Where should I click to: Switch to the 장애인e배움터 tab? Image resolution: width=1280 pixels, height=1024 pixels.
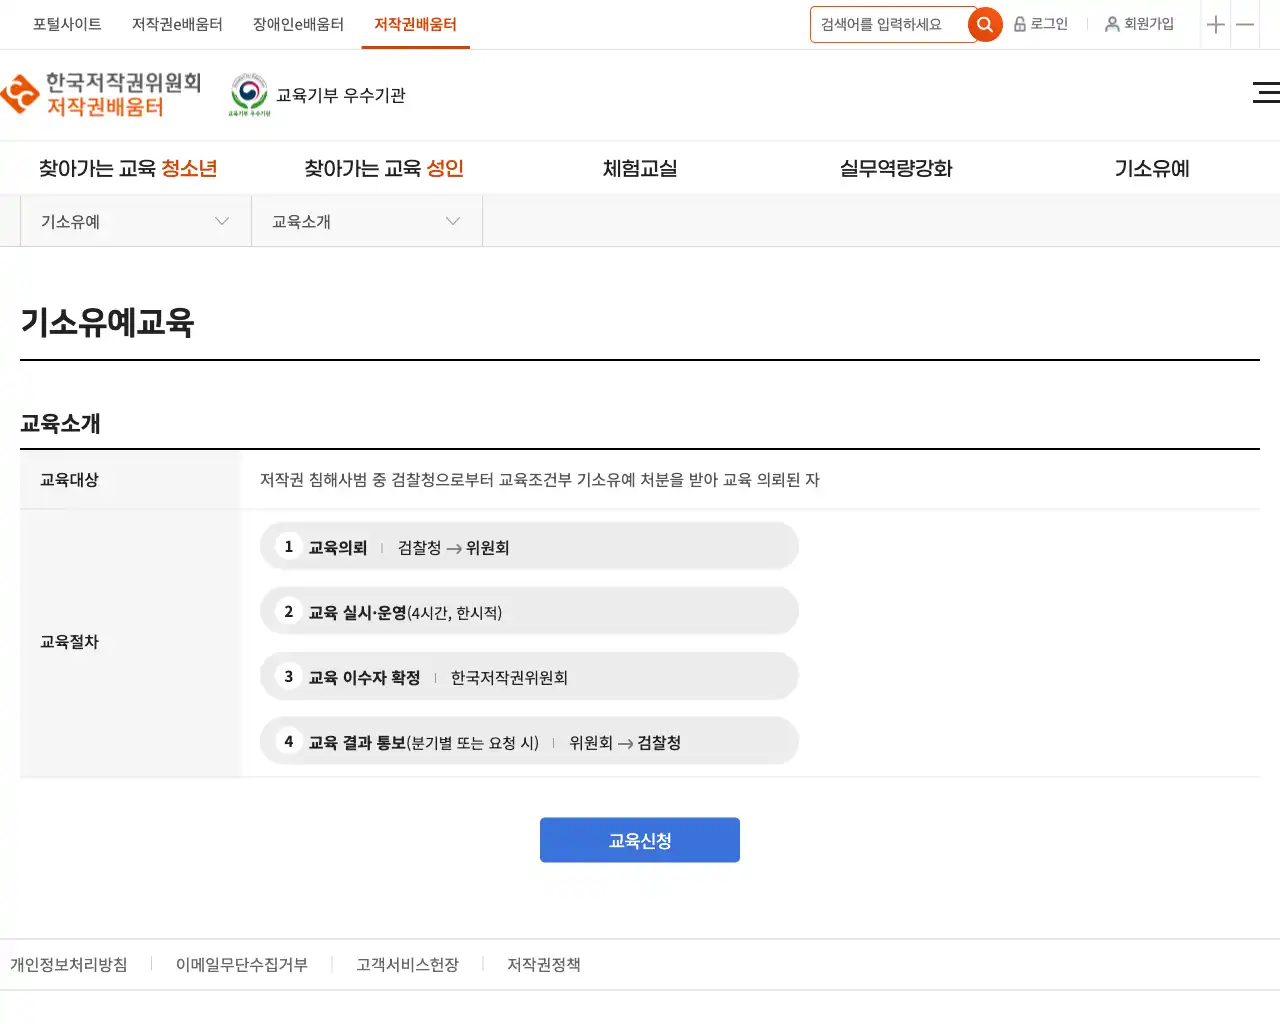[x=298, y=24]
